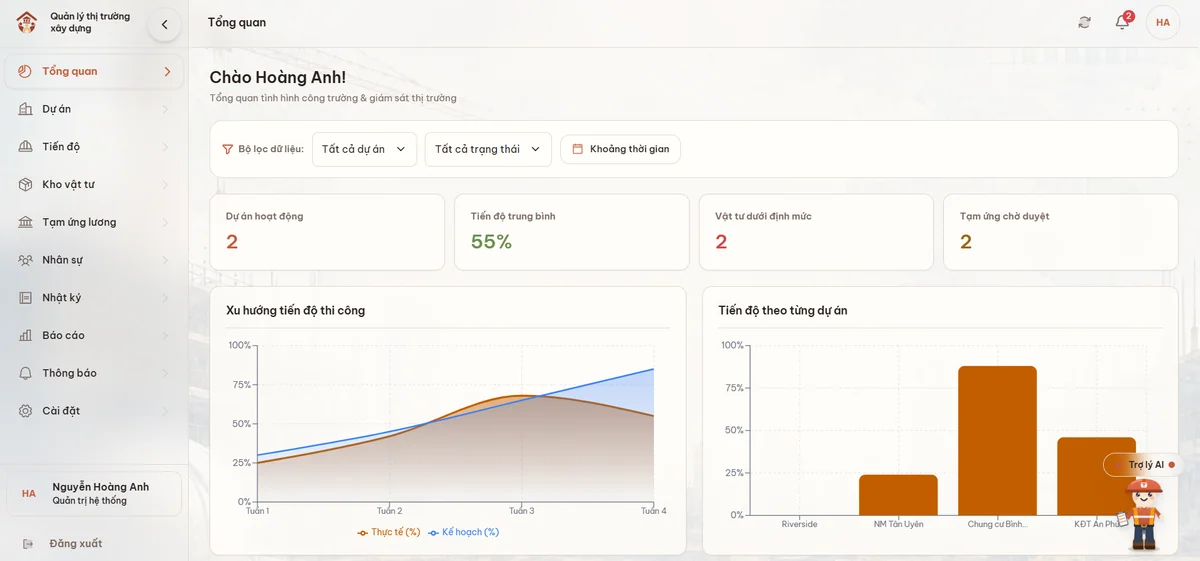Click the refresh icon in top bar
This screenshot has height=561, width=1200.
point(1084,22)
